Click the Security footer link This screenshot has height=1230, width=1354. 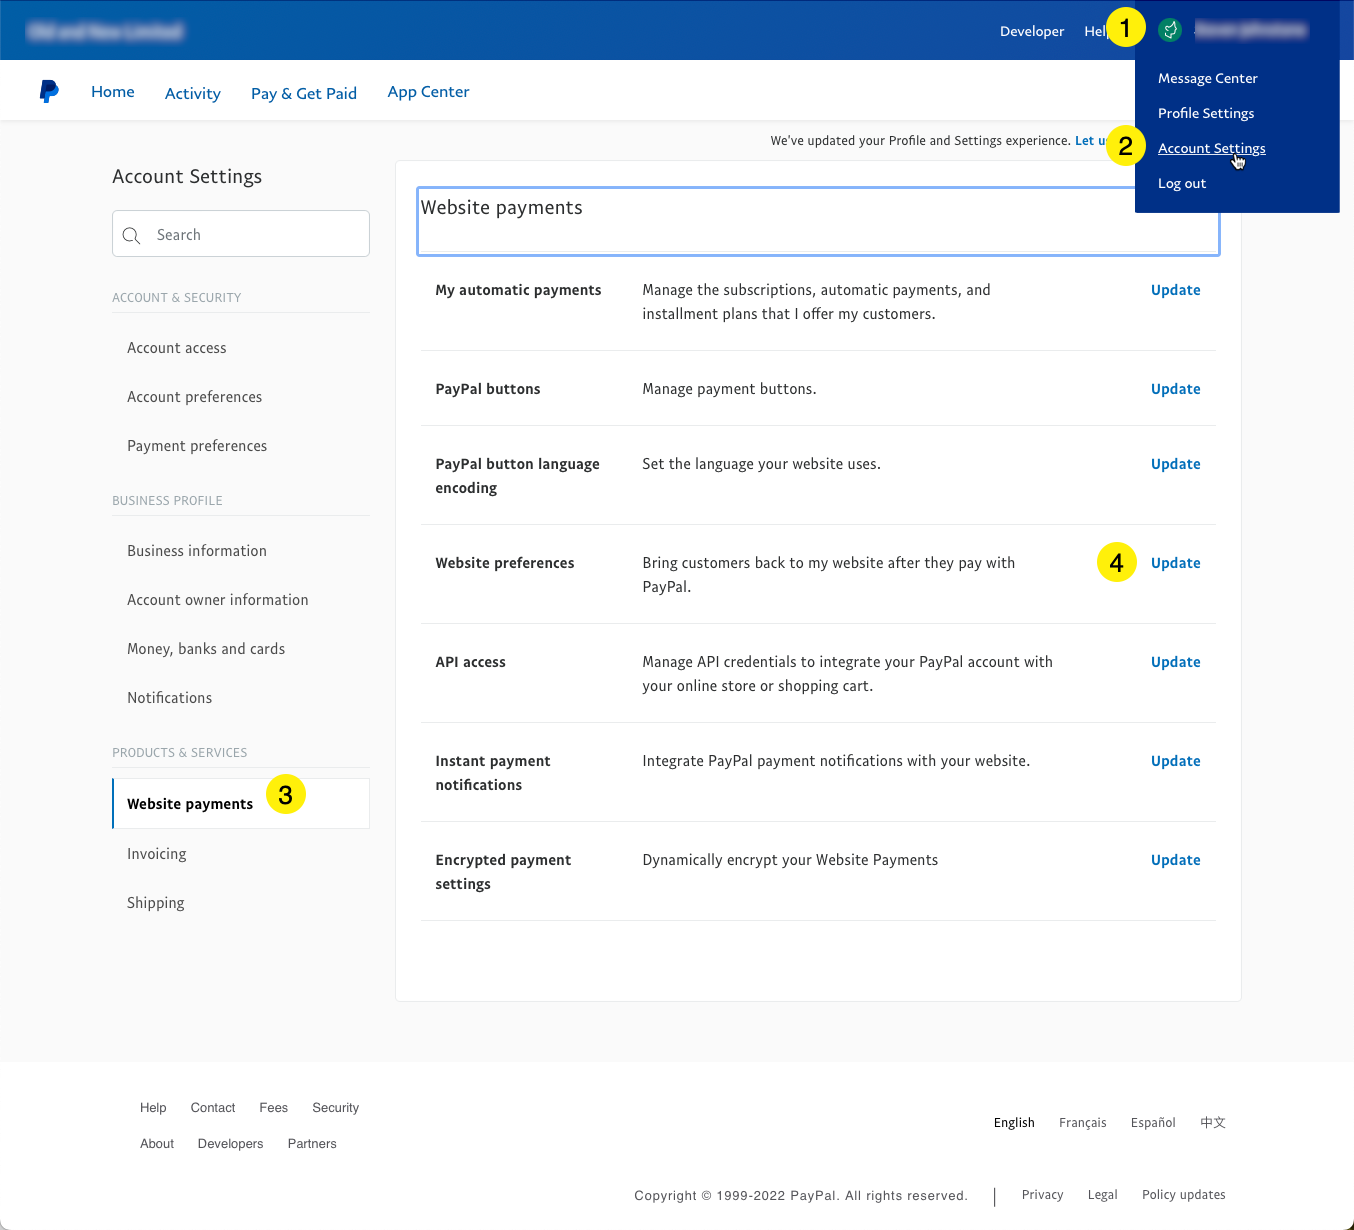pos(336,1108)
